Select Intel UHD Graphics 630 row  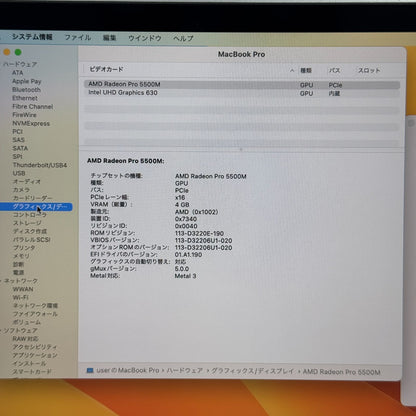coord(242,93)
